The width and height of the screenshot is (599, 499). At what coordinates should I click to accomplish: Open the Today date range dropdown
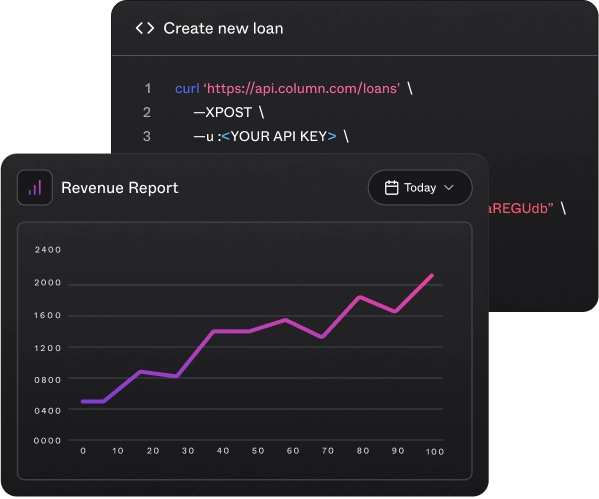coord(420,188)
